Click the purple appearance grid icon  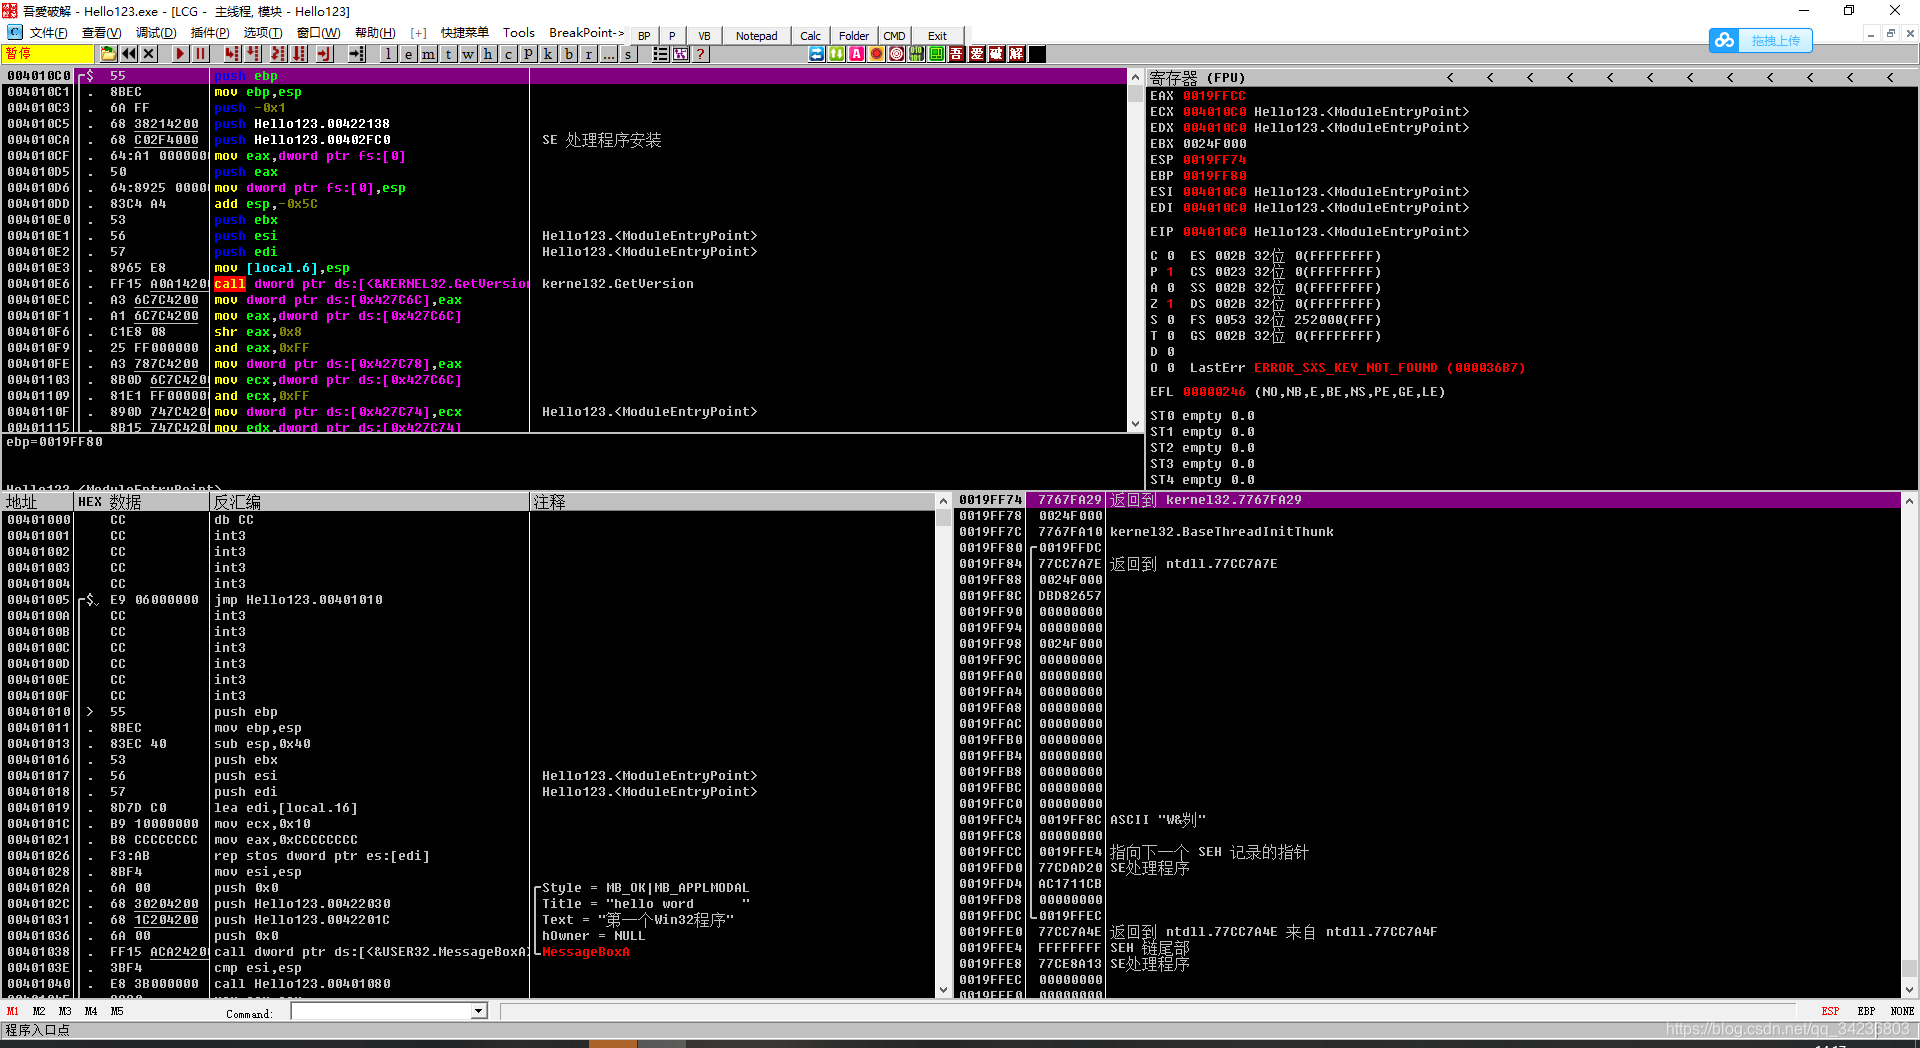pos(680,54)
